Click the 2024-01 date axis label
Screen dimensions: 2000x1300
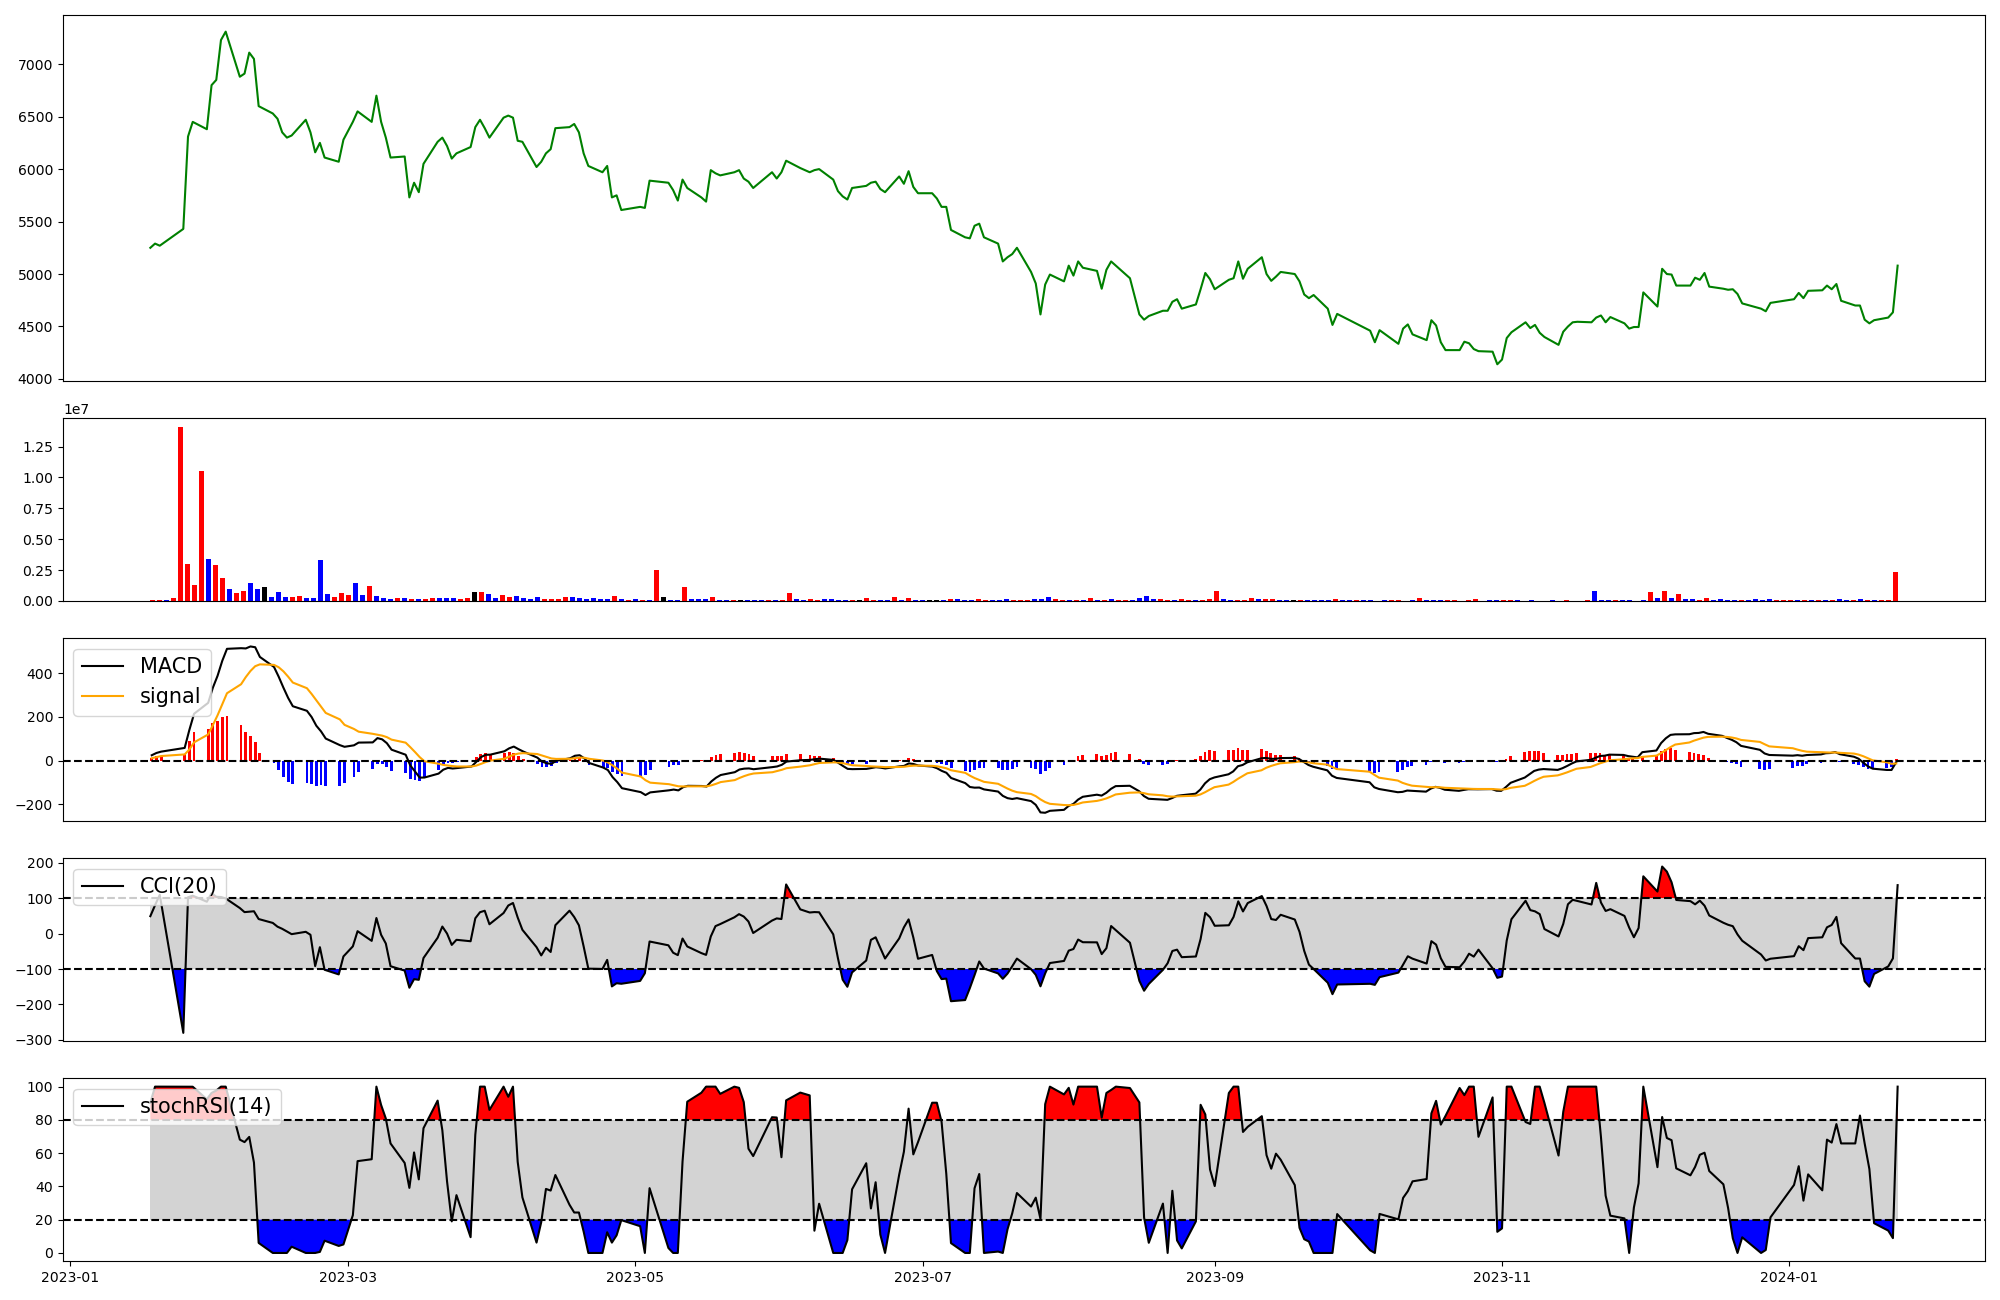(1789, 1277)
